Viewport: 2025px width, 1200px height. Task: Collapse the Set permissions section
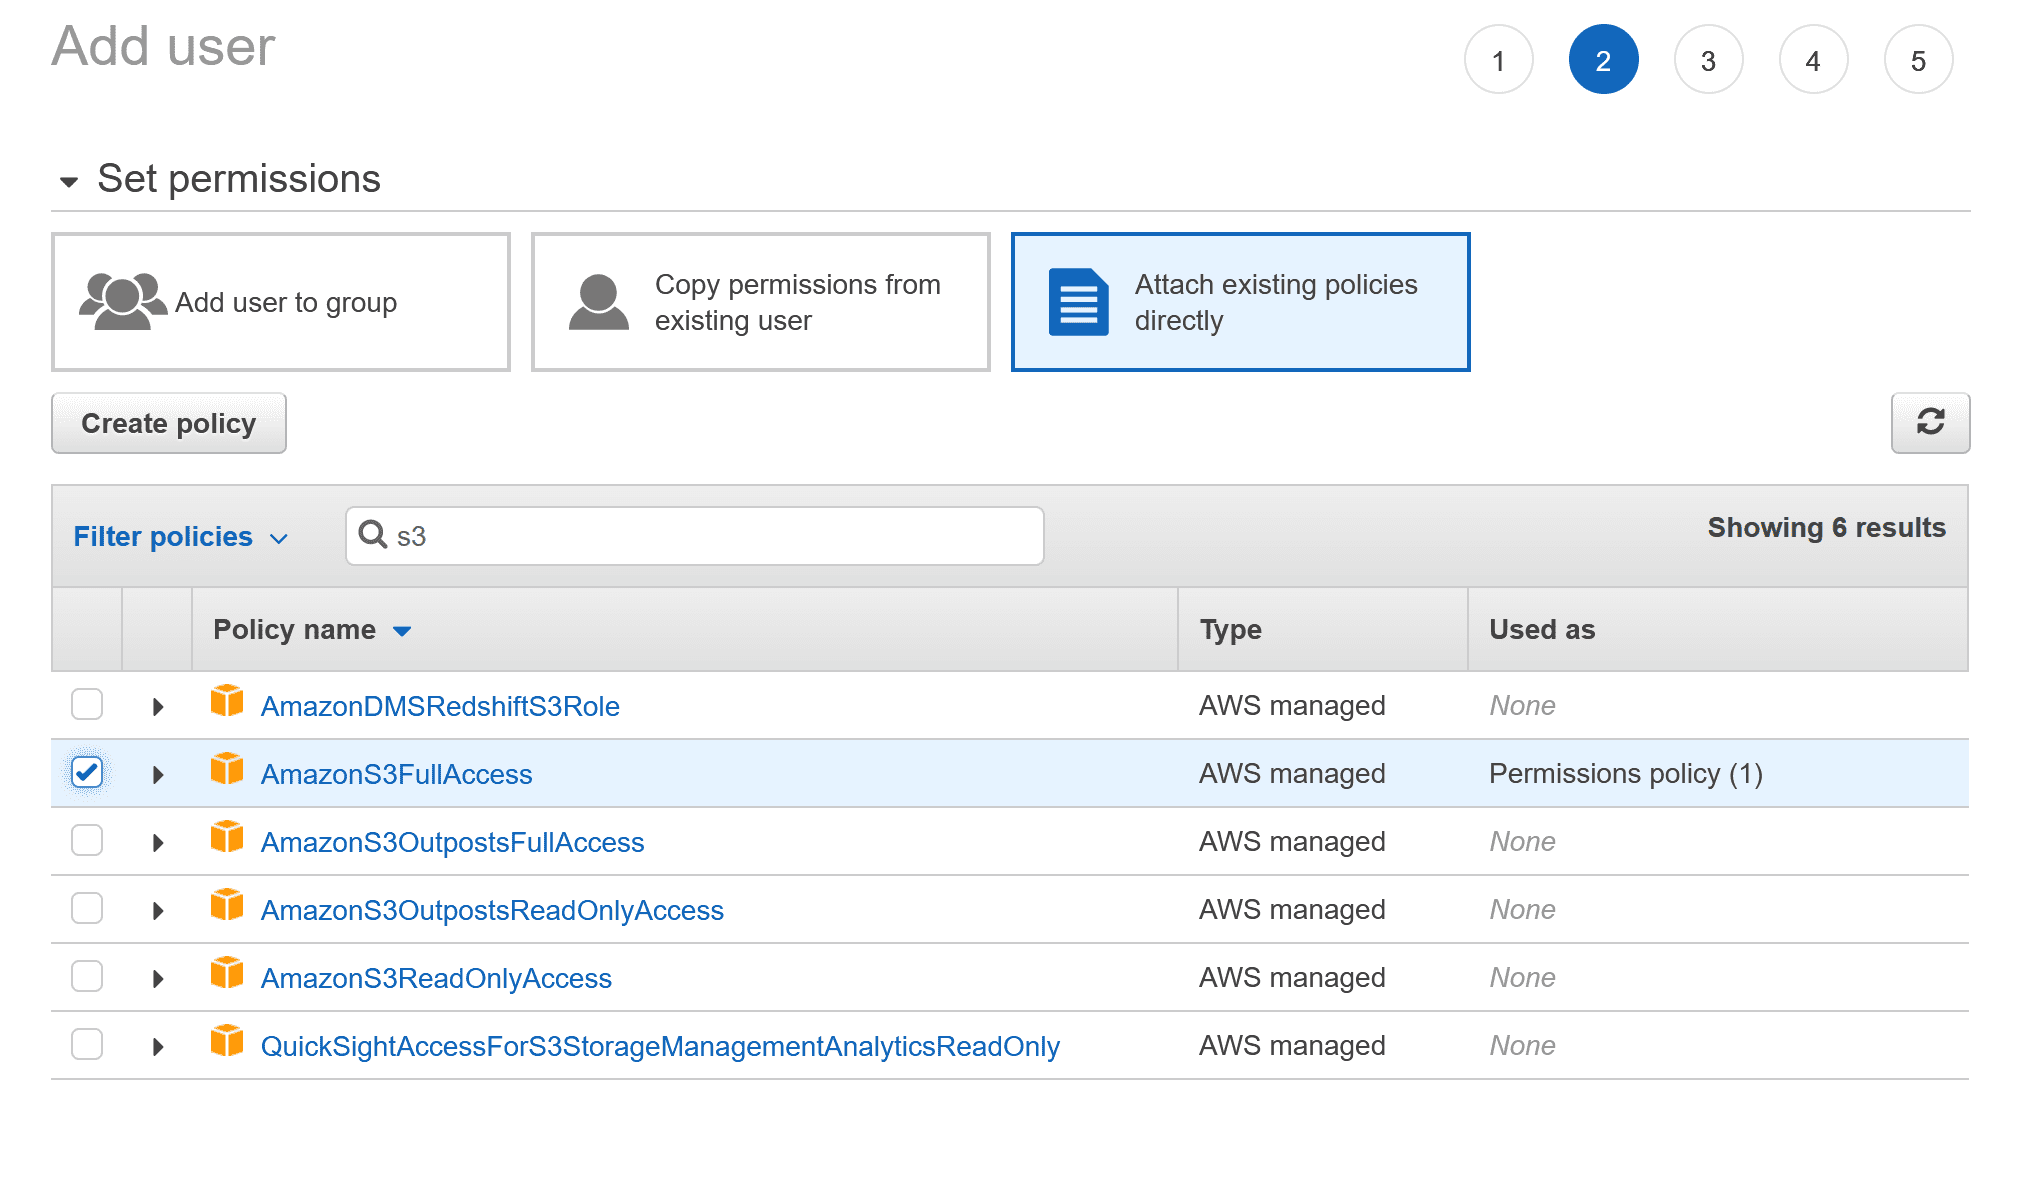(x=69, y=182)
